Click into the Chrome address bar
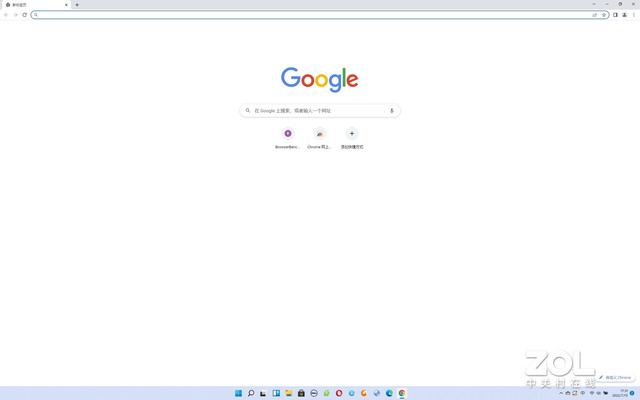 [x=300, y=15]
